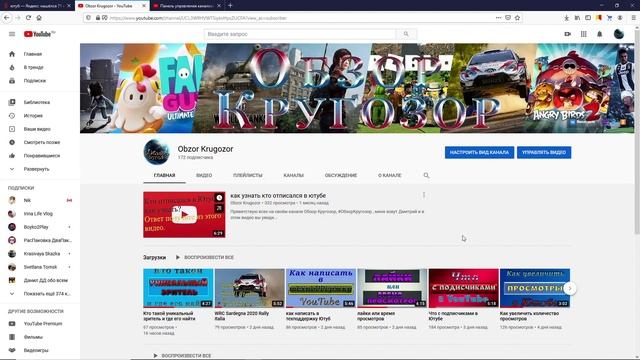The height and width of the screenshot is (360, 640).
Task: Bookmark this page with star icon
Action: pyautogui.click(x=517, y=18)
